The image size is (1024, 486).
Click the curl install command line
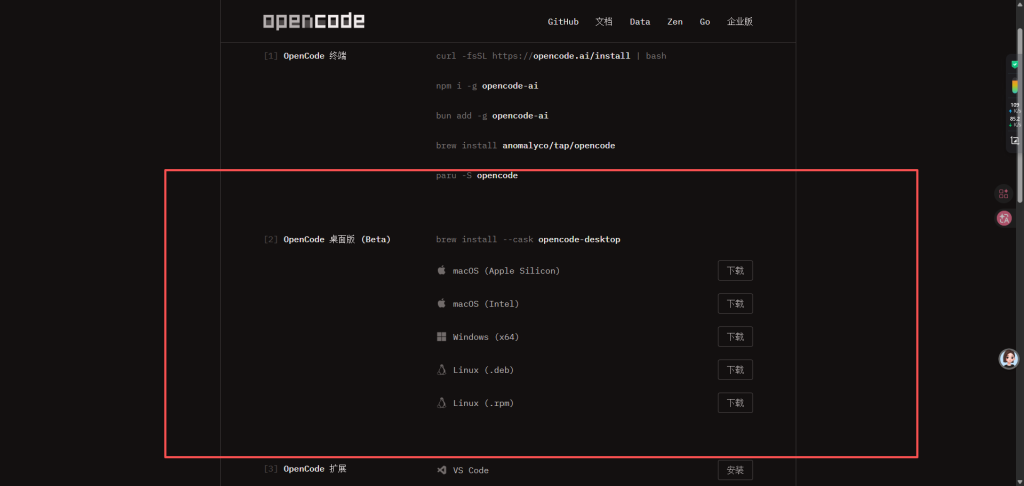pyautogui.click(x=551, y=56)
